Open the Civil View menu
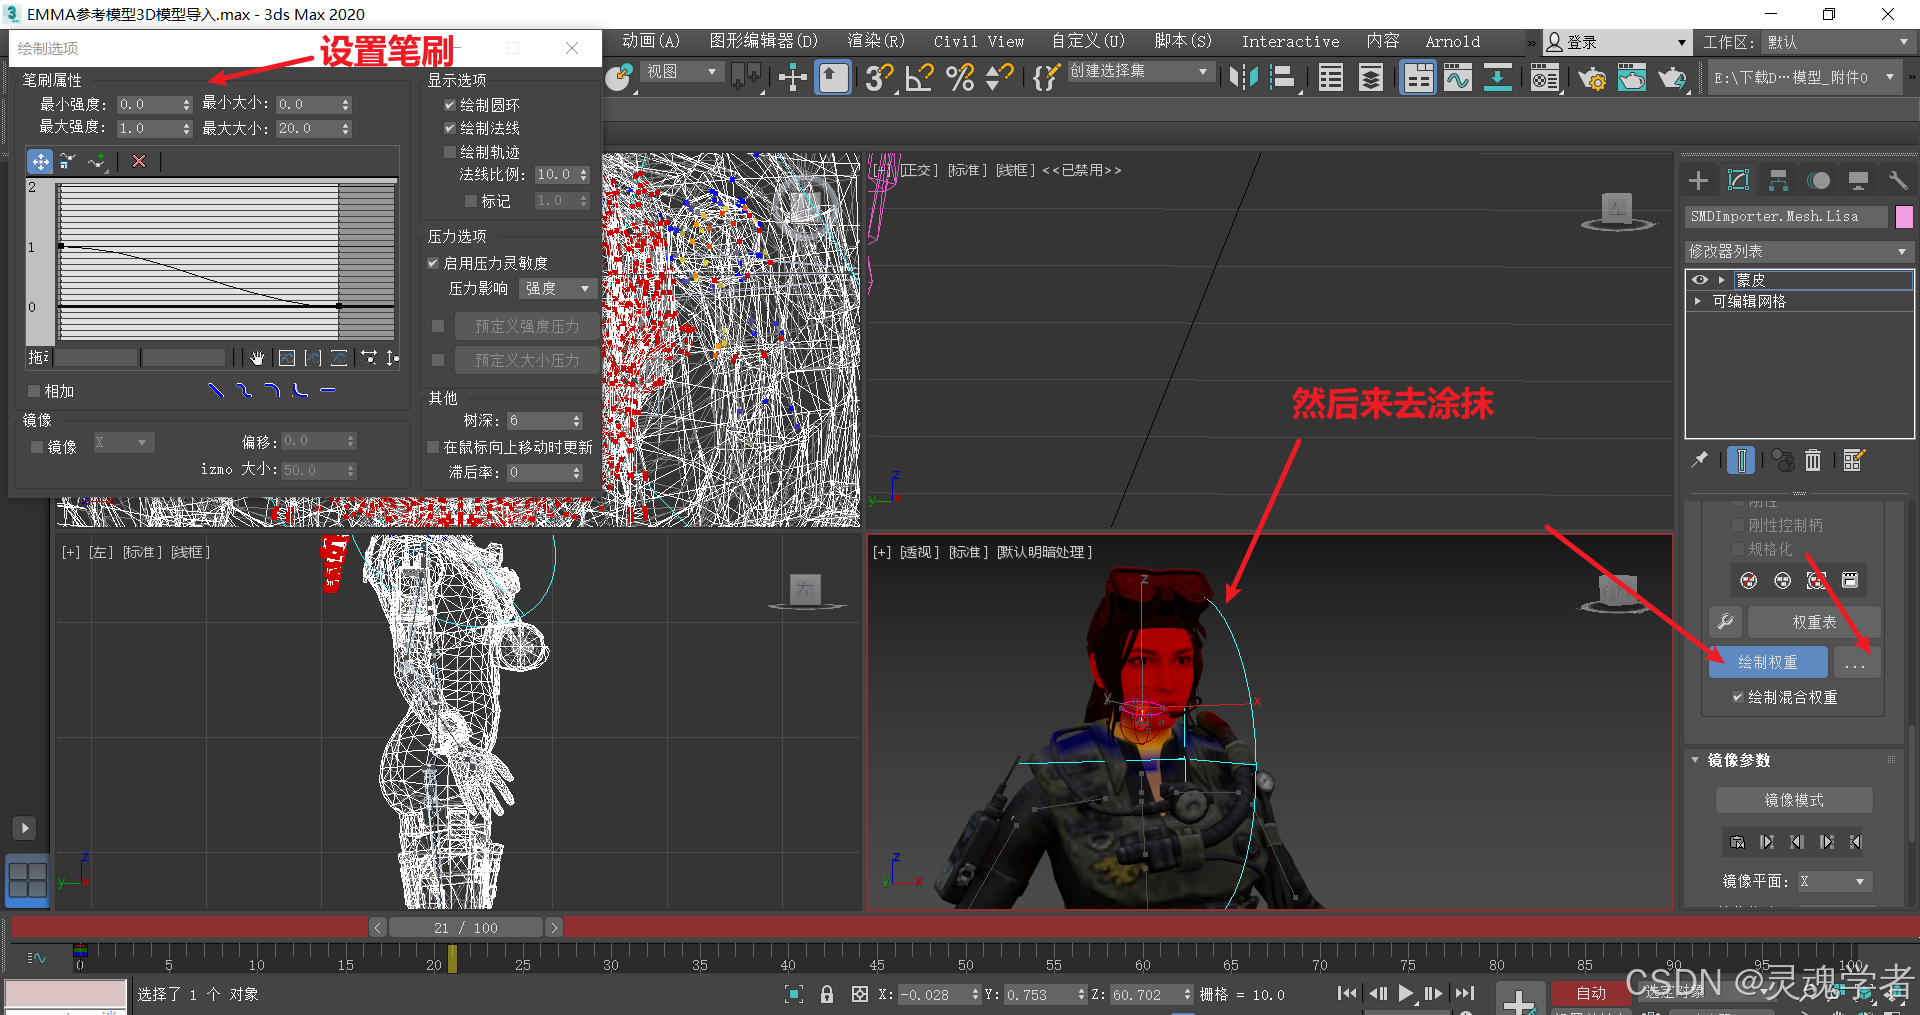The image size is (1920, 1015). tap(979, 41)
